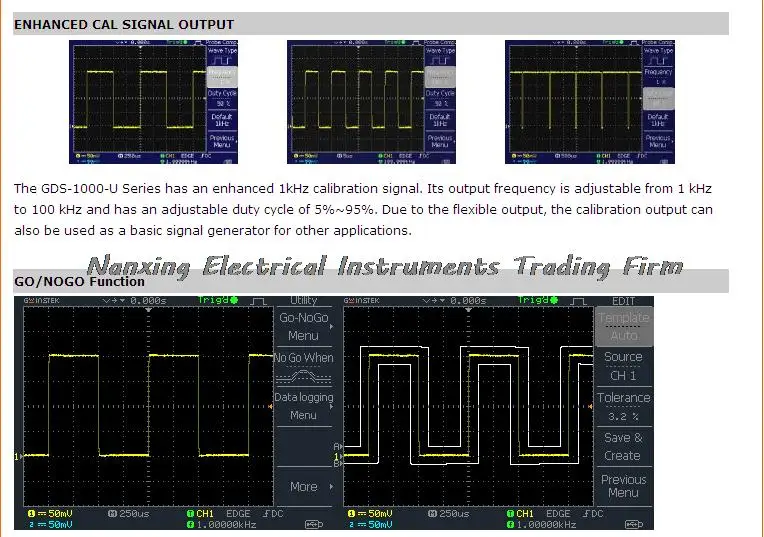Click the square-wave icon beside Trig'd on right scope

pos(578,301)
